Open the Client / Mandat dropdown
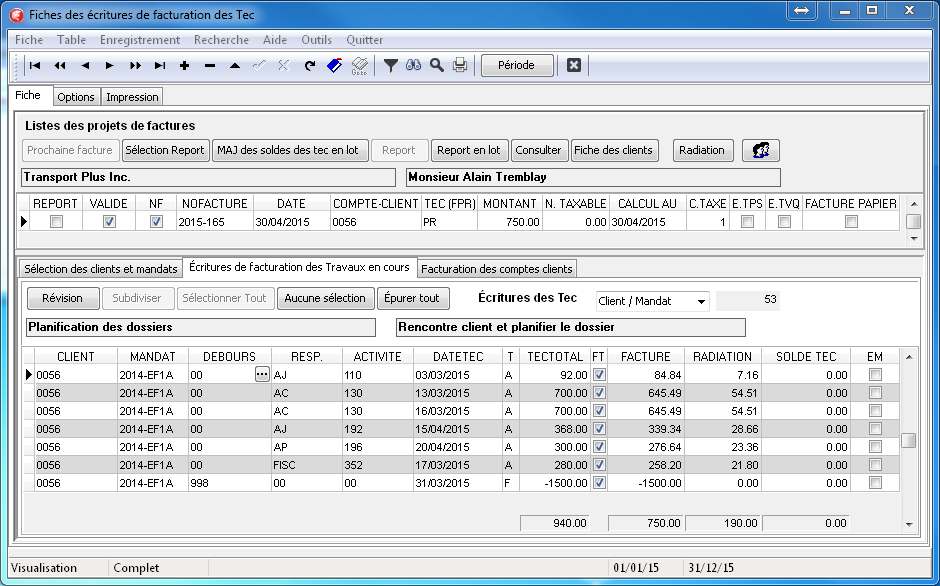Viewport: 940px width, 586px height. (701, 301)
